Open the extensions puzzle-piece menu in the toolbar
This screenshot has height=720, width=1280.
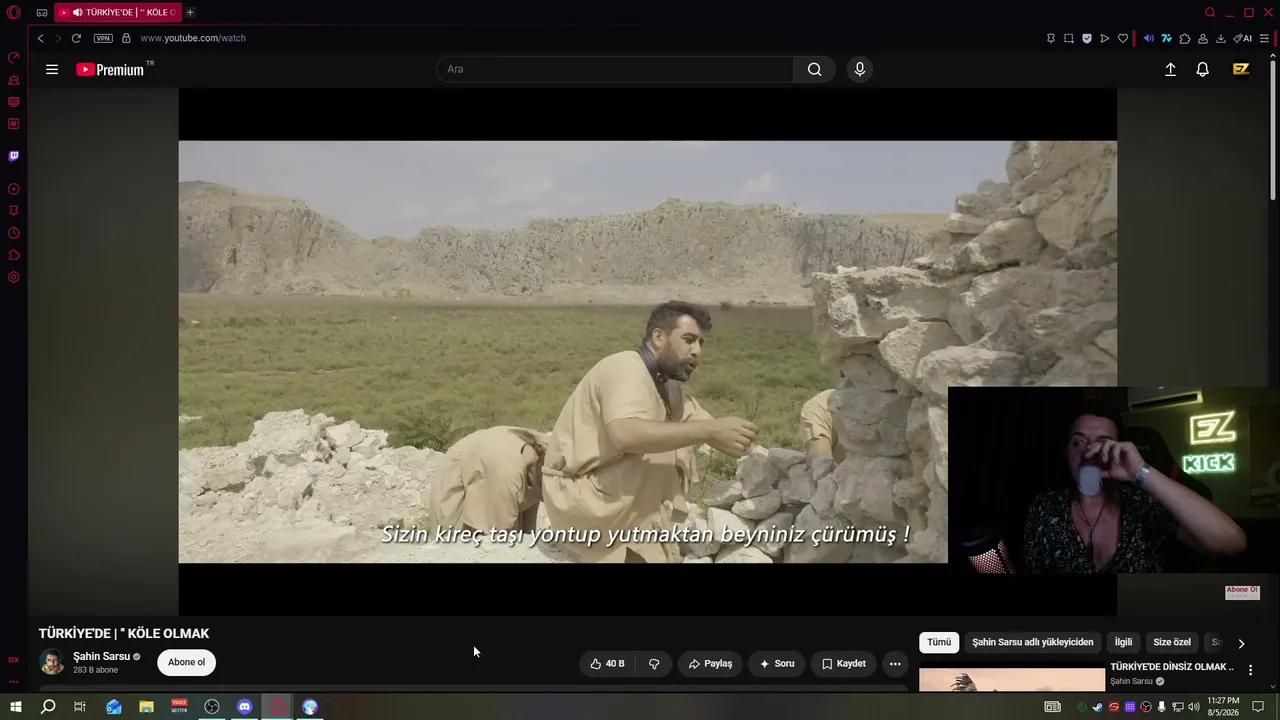click(x=1185, y=38)
